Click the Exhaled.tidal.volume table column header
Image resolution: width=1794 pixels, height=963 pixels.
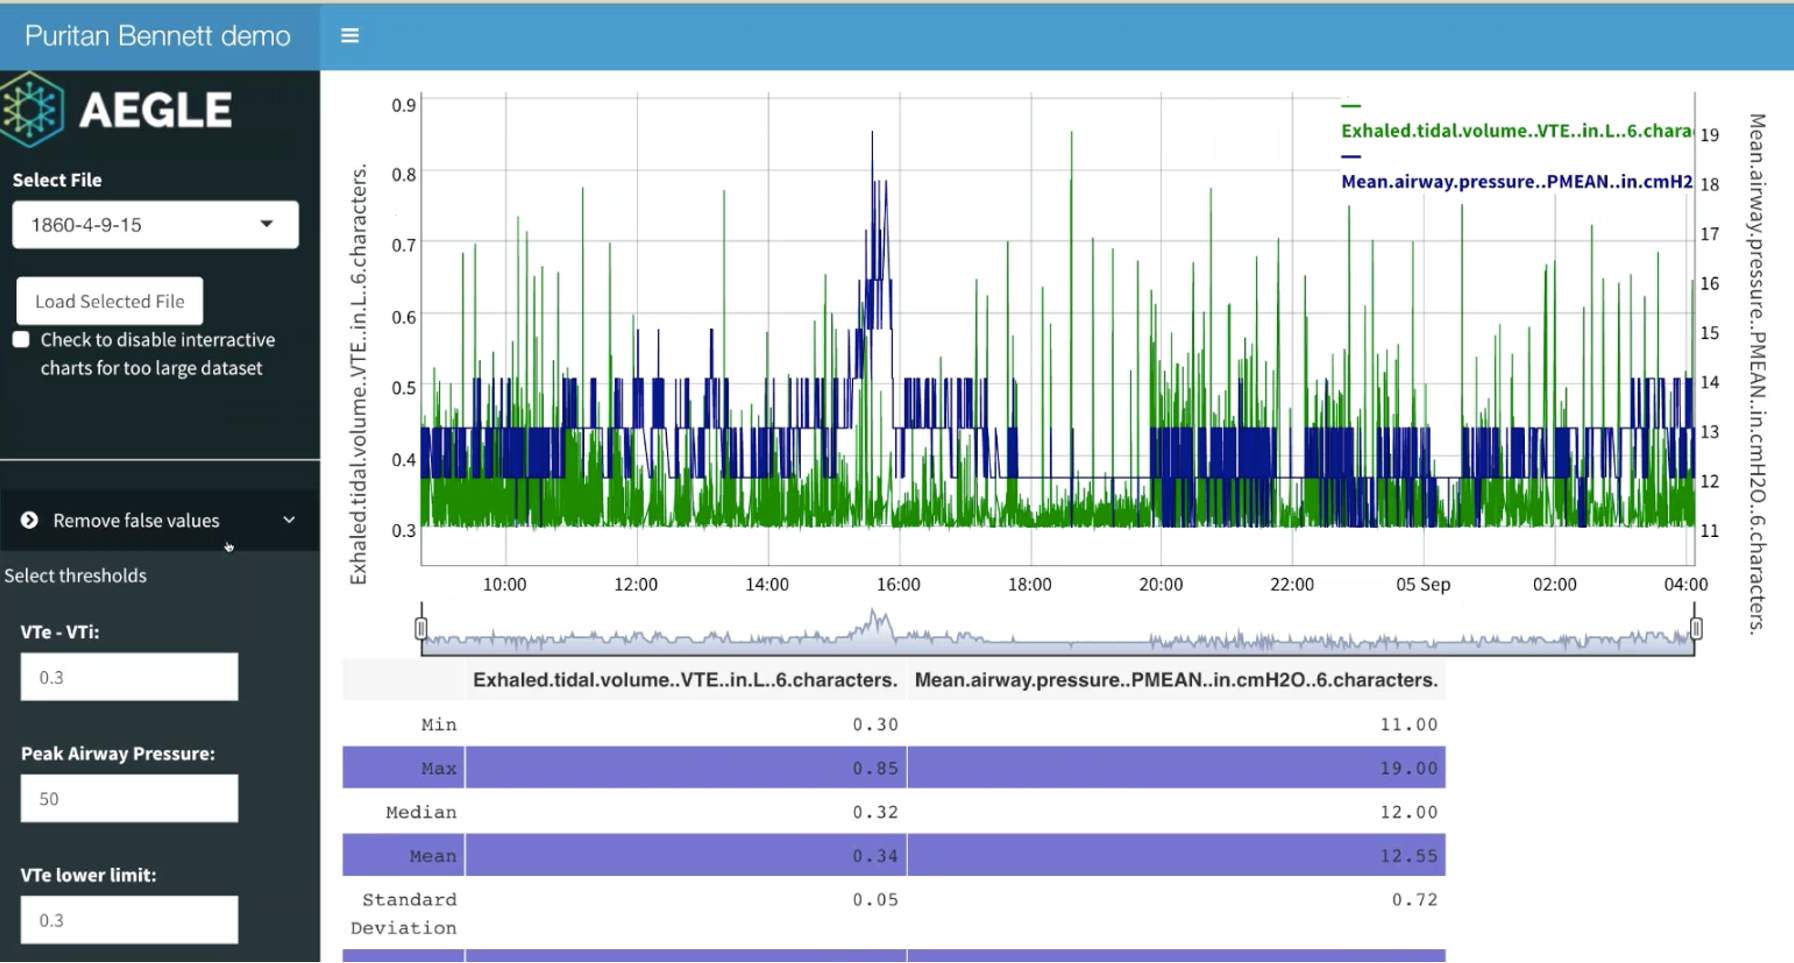coord(685,680)
